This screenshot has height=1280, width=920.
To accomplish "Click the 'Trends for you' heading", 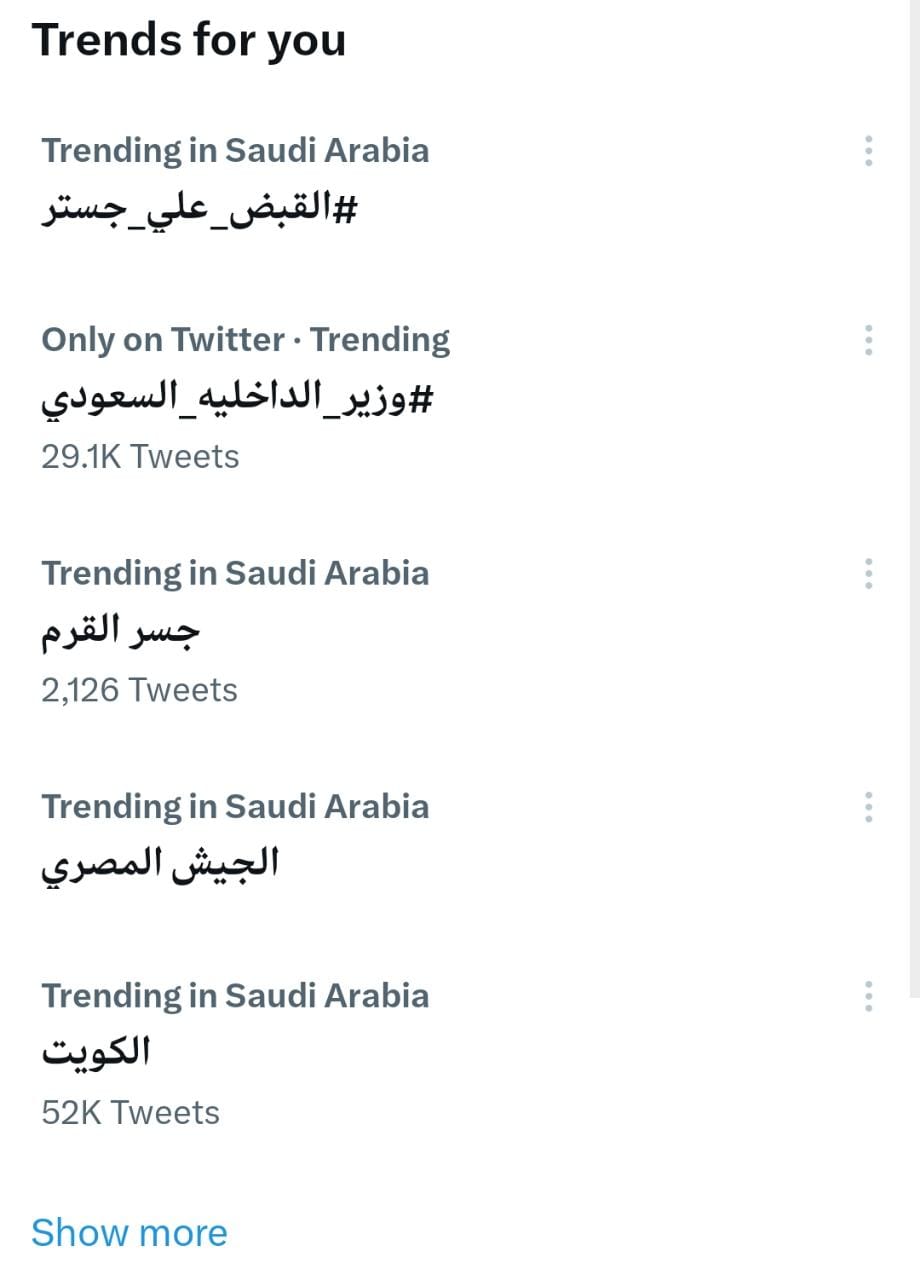I will pyautogui.click(x=189, y=40).
